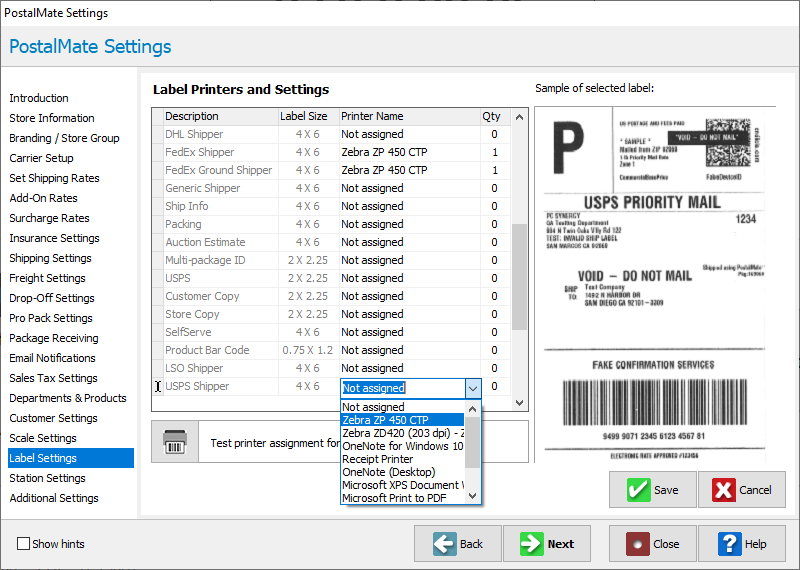The width and height of the screenshot is (800, 570).
Task: Click the Qty column header
Action: (495, 116)
